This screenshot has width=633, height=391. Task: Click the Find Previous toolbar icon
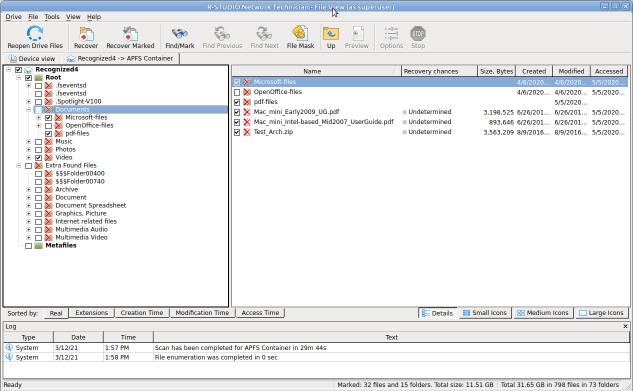click(x=222, y=34)
